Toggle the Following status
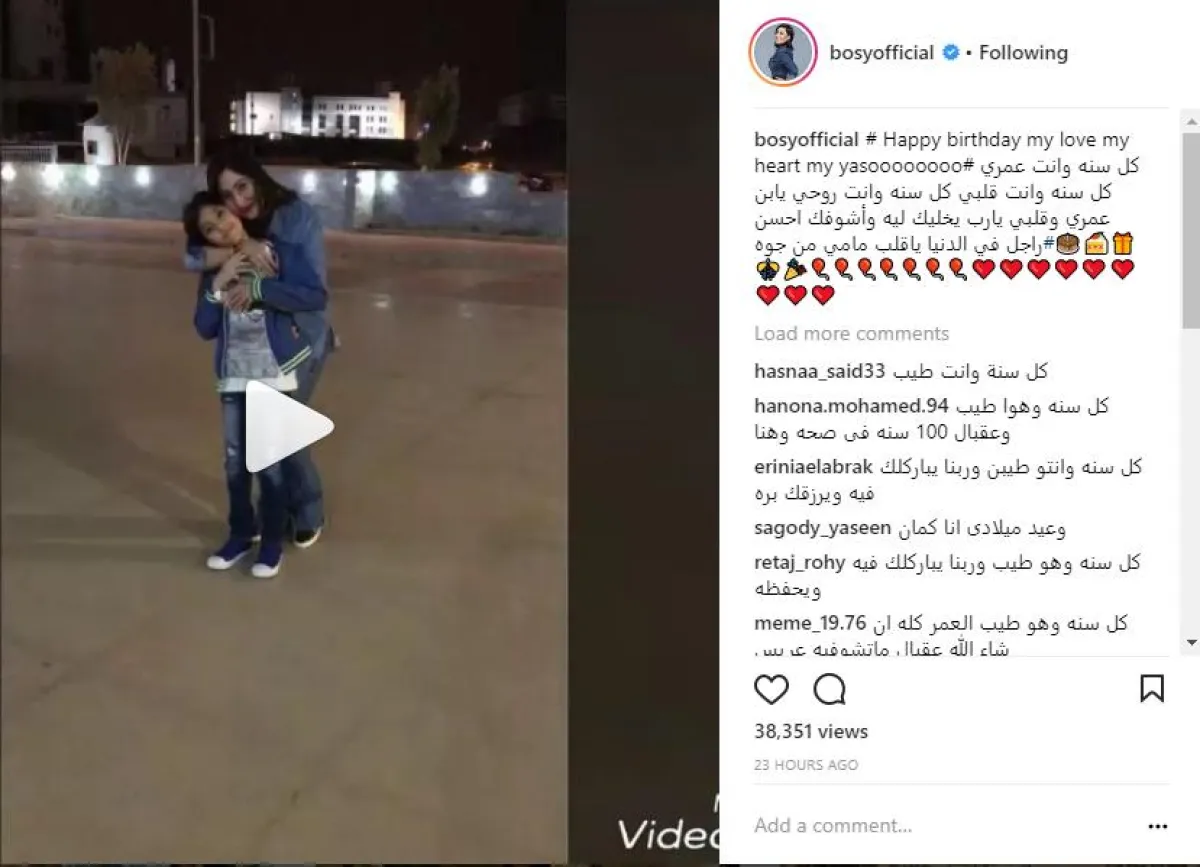The width and height of the screenshot is (1200, 867). tap(1023, 53)
